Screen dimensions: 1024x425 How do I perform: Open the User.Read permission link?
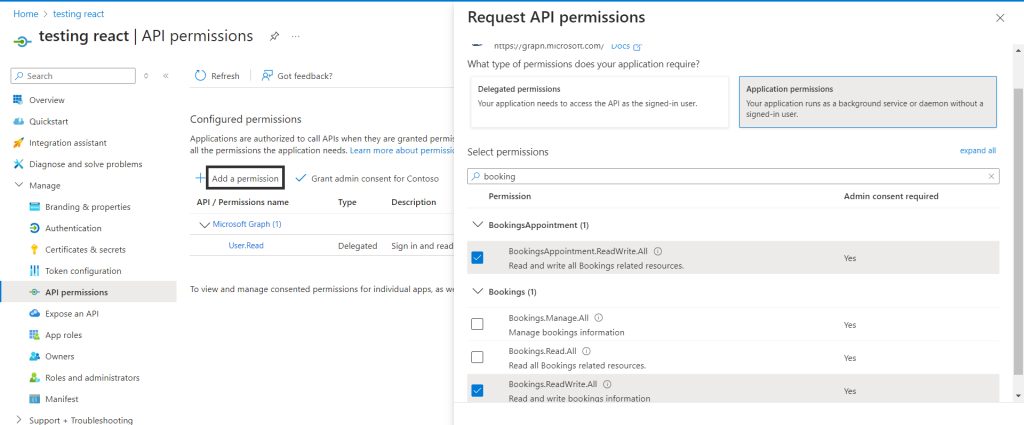(x=246, y=245)
